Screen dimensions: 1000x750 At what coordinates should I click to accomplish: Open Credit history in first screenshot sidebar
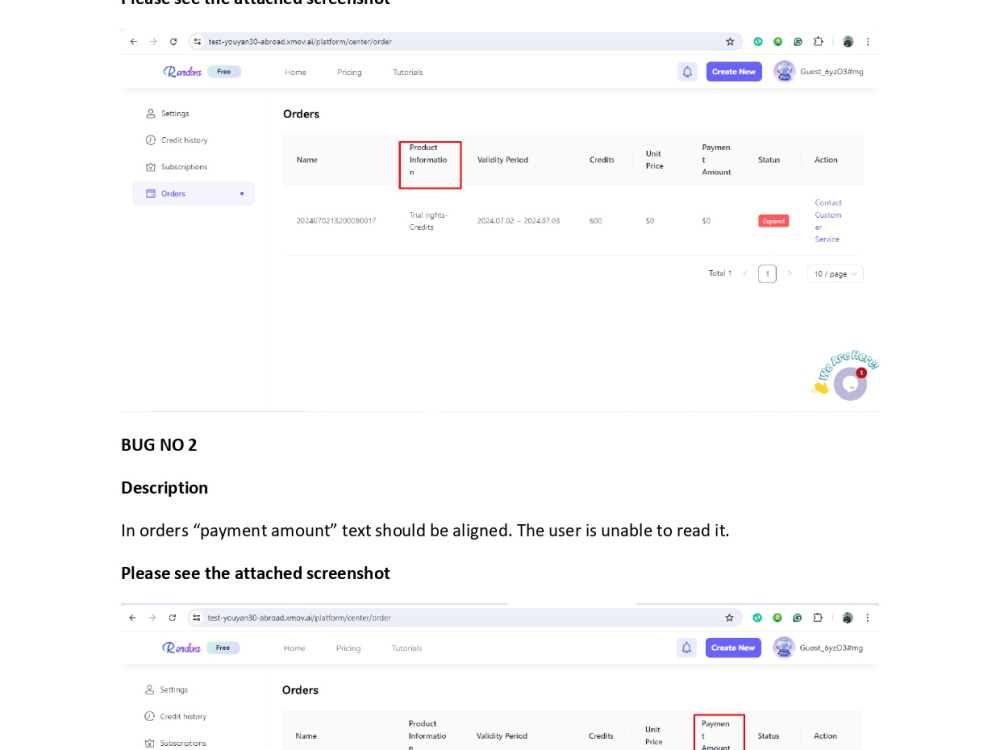177,140
